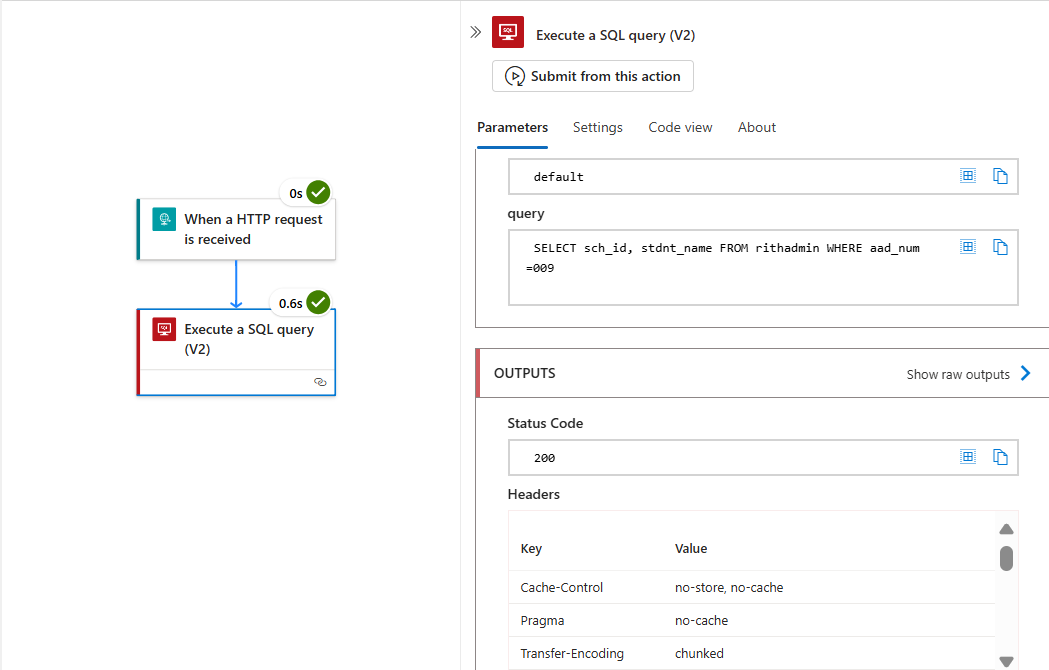Collapse the details panel with double chevron
Viewport: 1049px width, 670px height.
(x=475, y=32)
